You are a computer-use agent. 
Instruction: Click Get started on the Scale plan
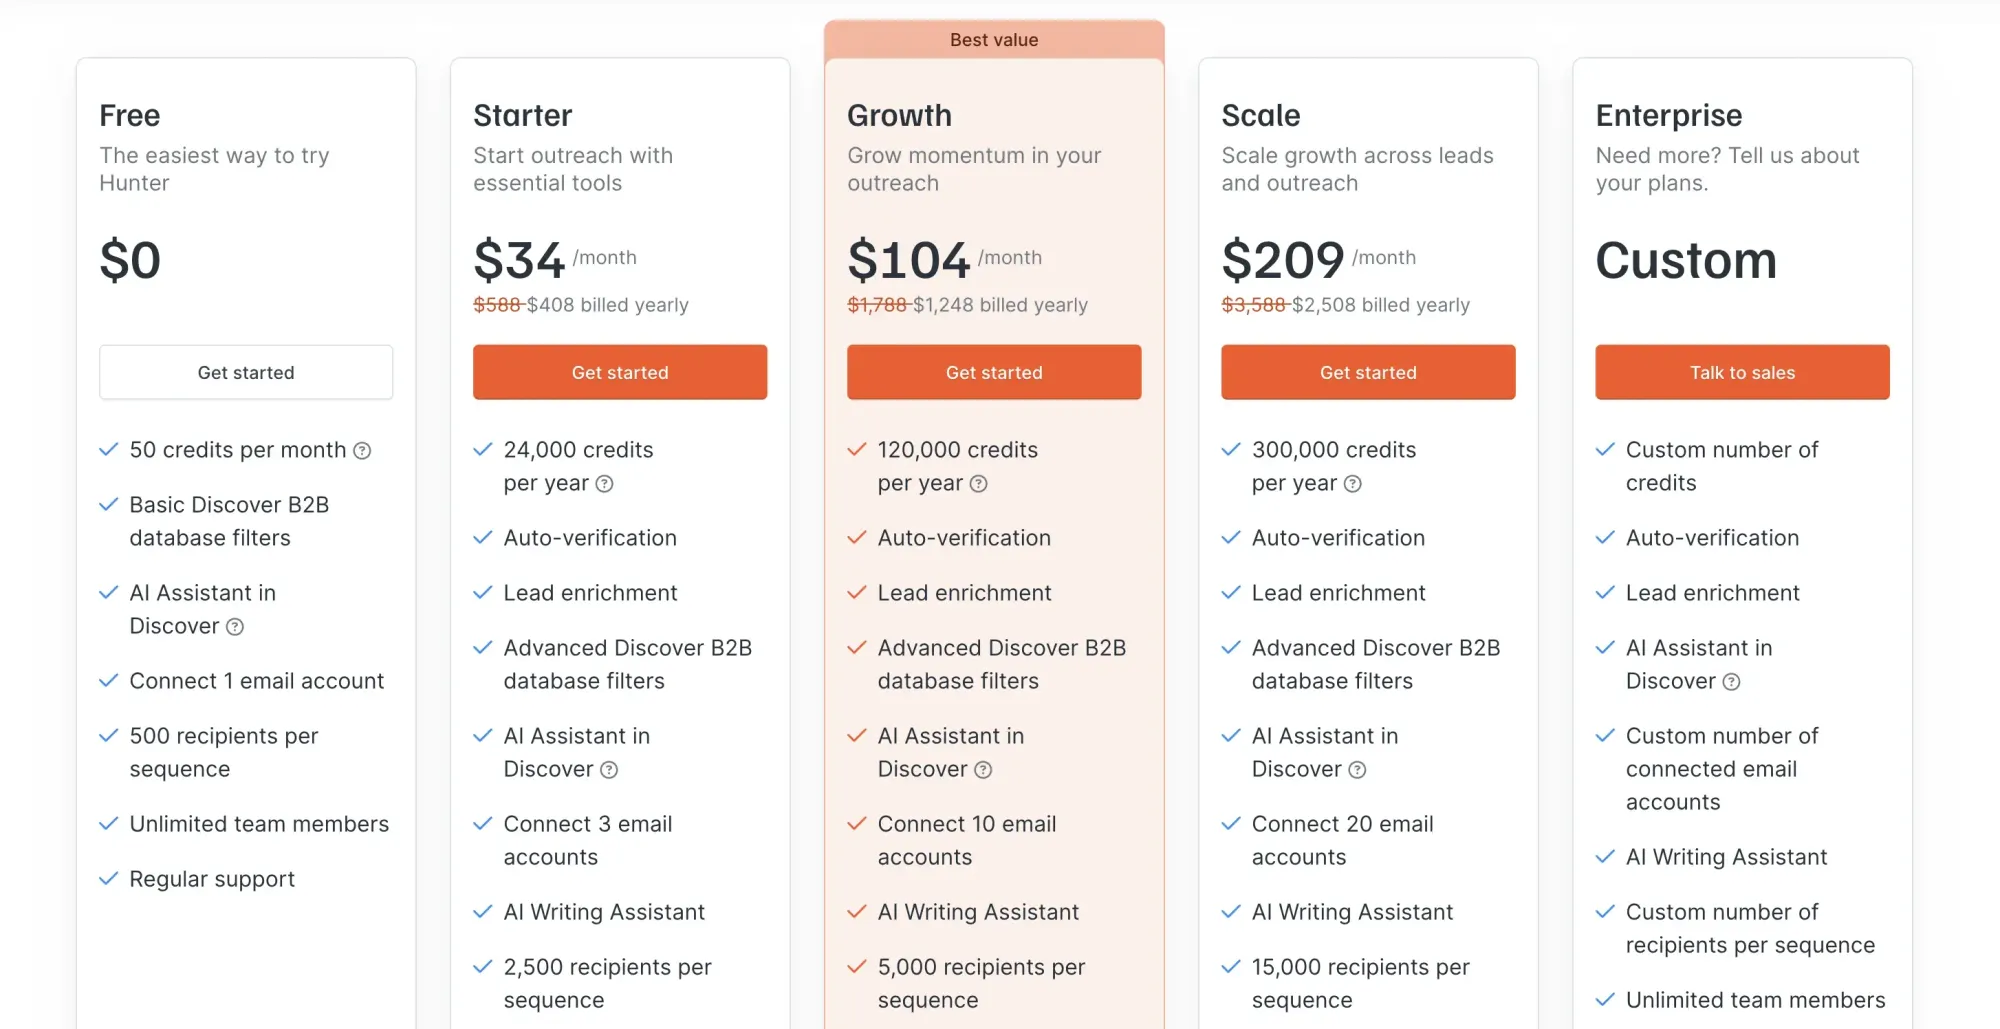click(x=1368, y=372)
